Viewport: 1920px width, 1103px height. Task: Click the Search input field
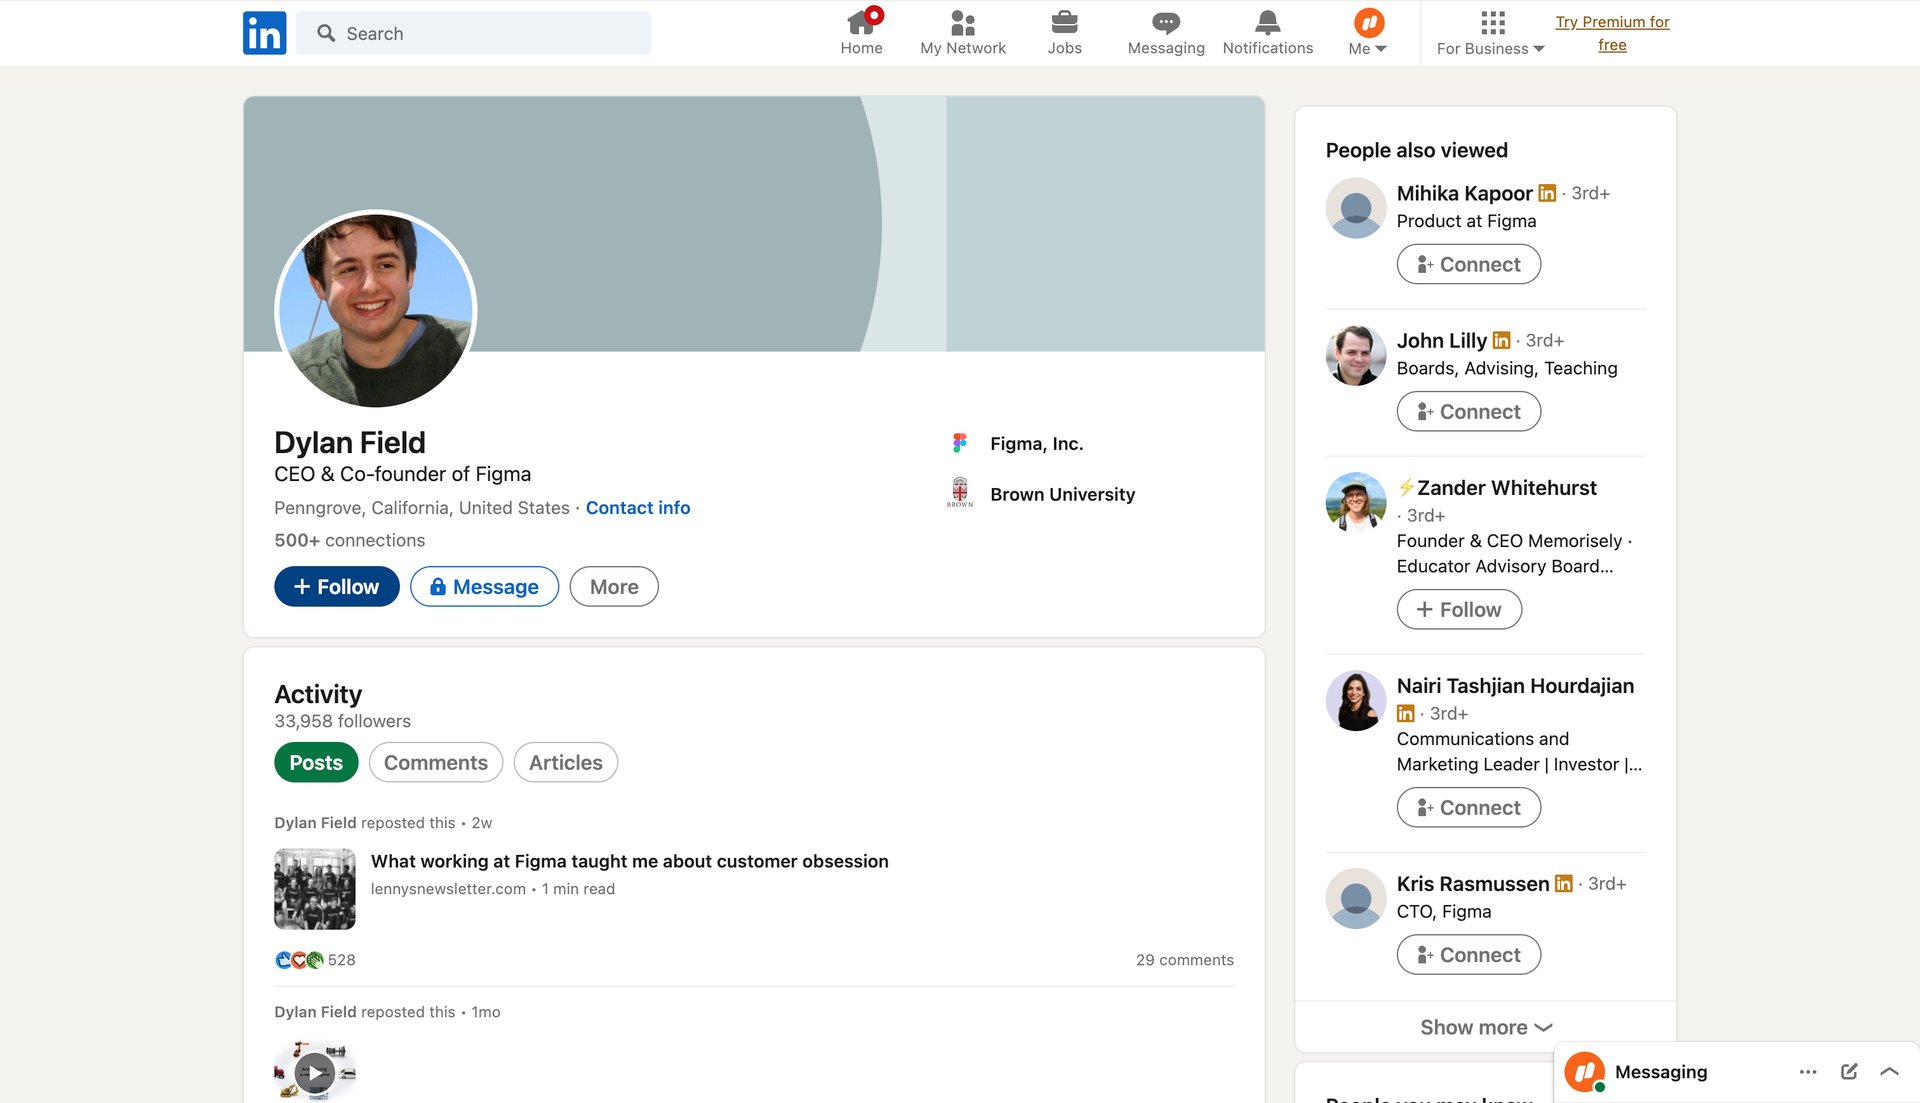tap(474, 33)
